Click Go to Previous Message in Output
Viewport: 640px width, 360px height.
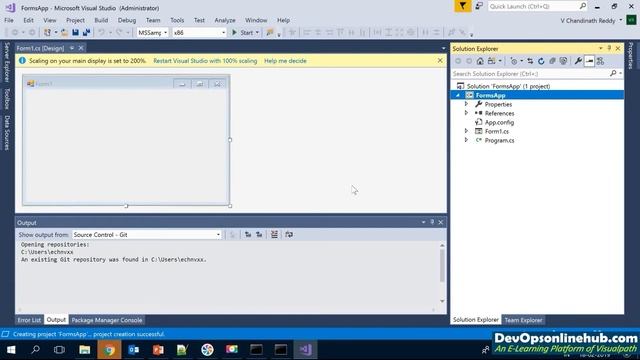pyautogui.click(x=248, y=234)
